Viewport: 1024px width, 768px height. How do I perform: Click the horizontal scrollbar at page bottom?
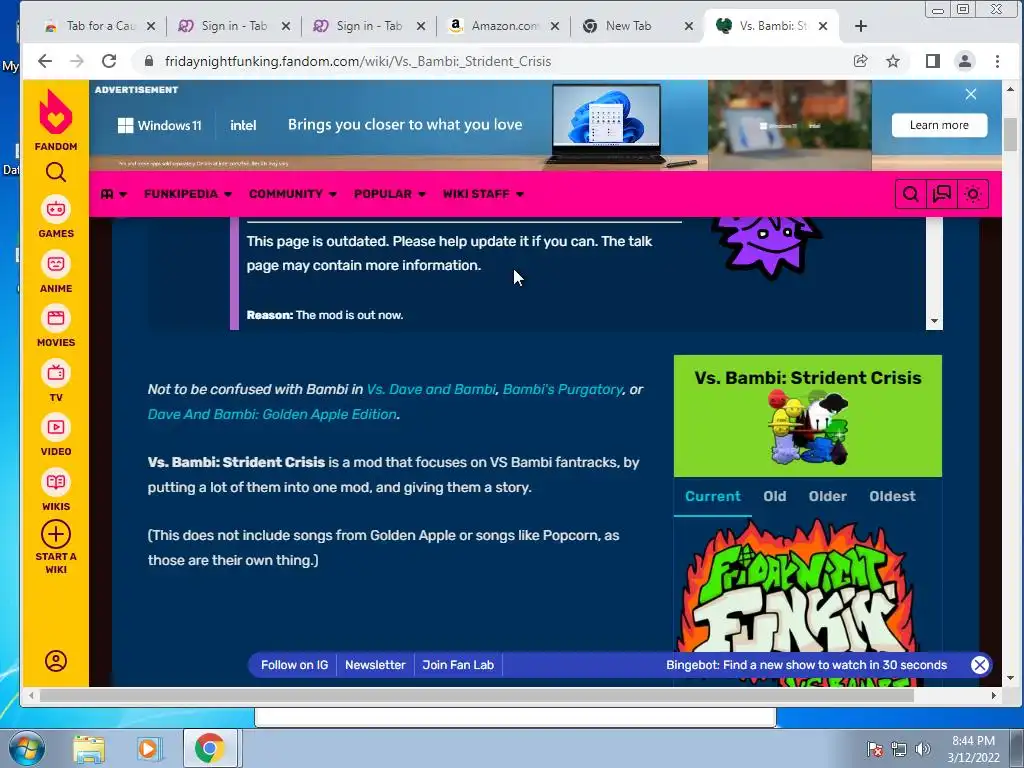point(477,696)
